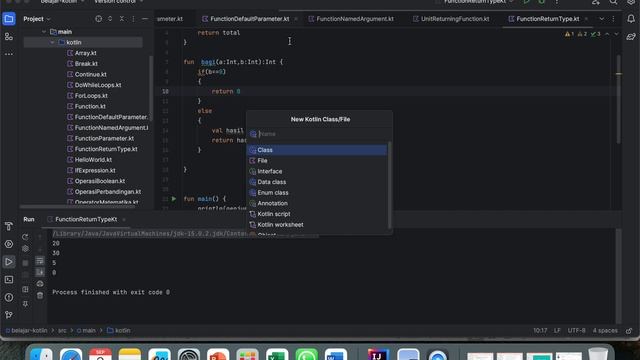Open the Run tool window icon

(9, 262)
